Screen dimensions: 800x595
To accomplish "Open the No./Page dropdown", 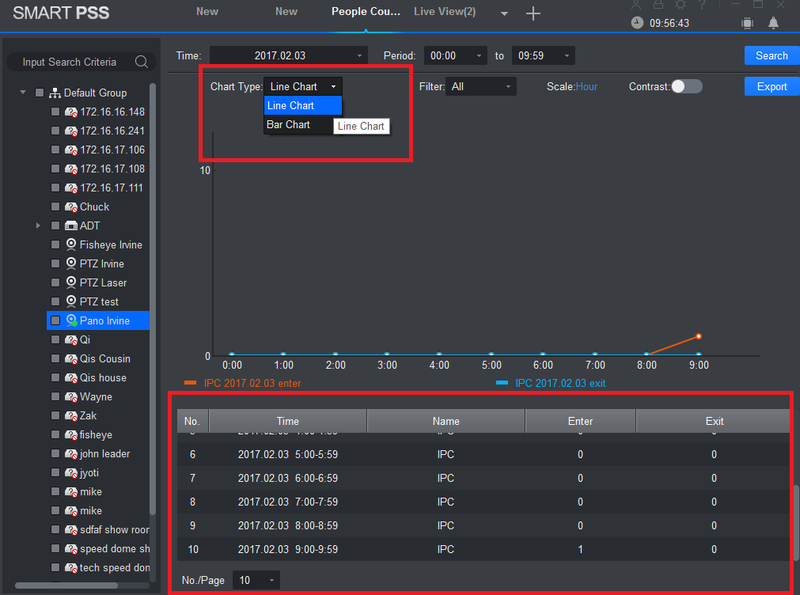I will click(256, 580).
